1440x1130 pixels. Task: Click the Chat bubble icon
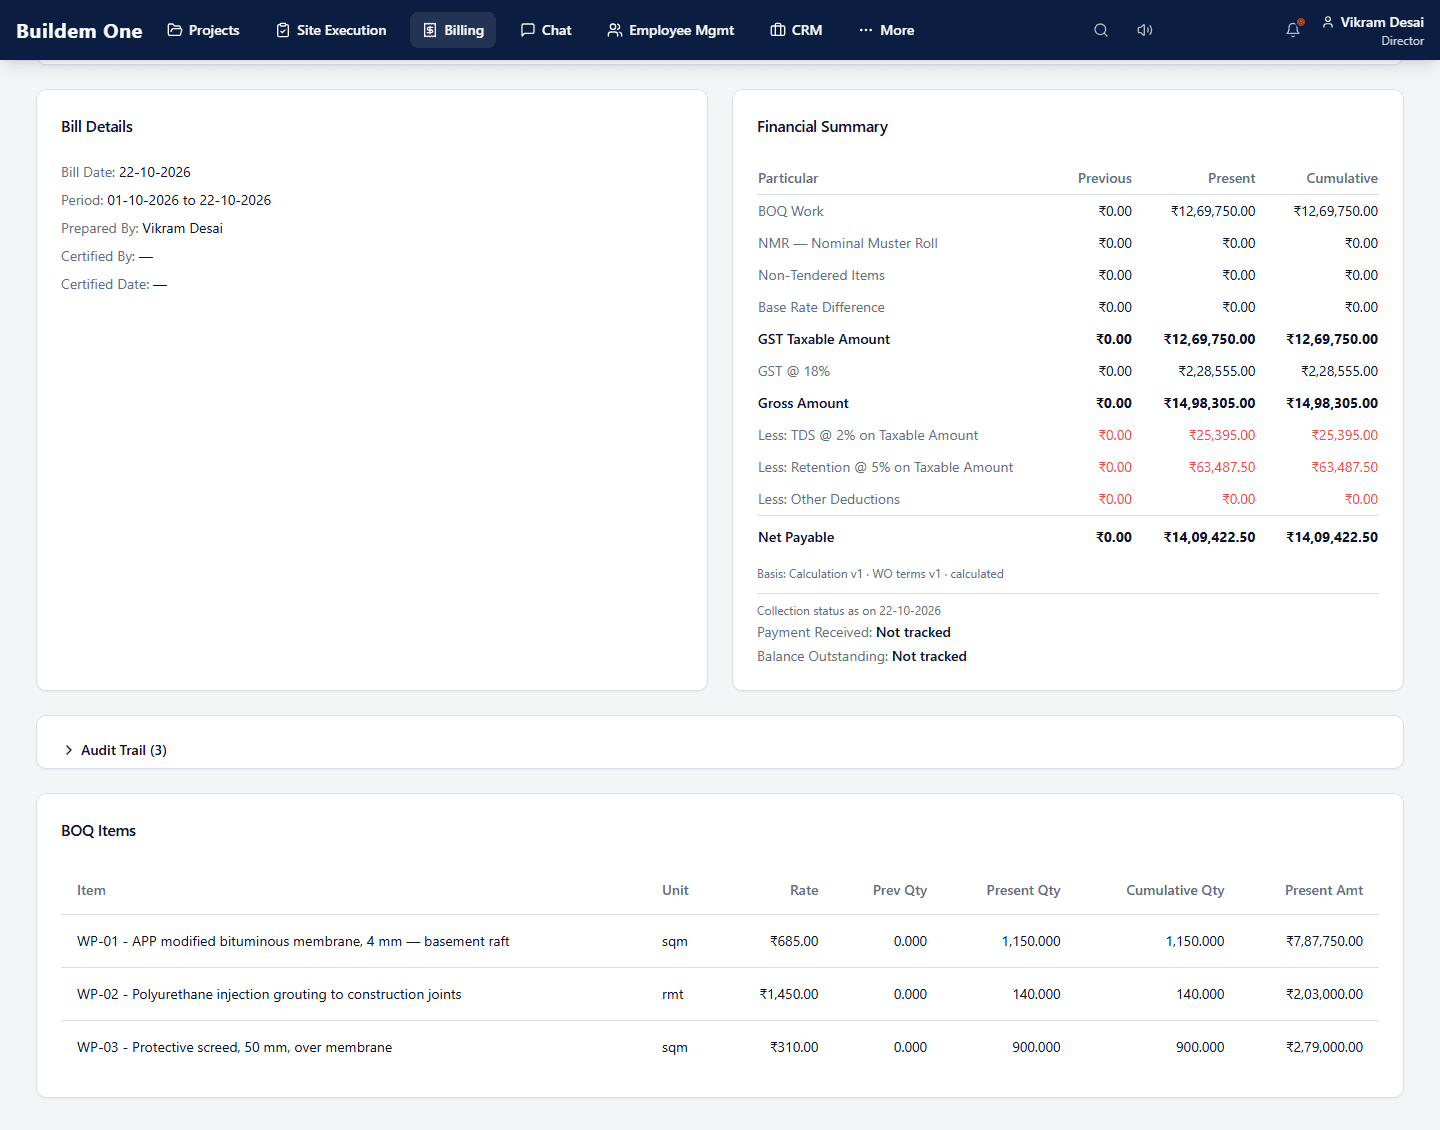click(x=528, y=30)
